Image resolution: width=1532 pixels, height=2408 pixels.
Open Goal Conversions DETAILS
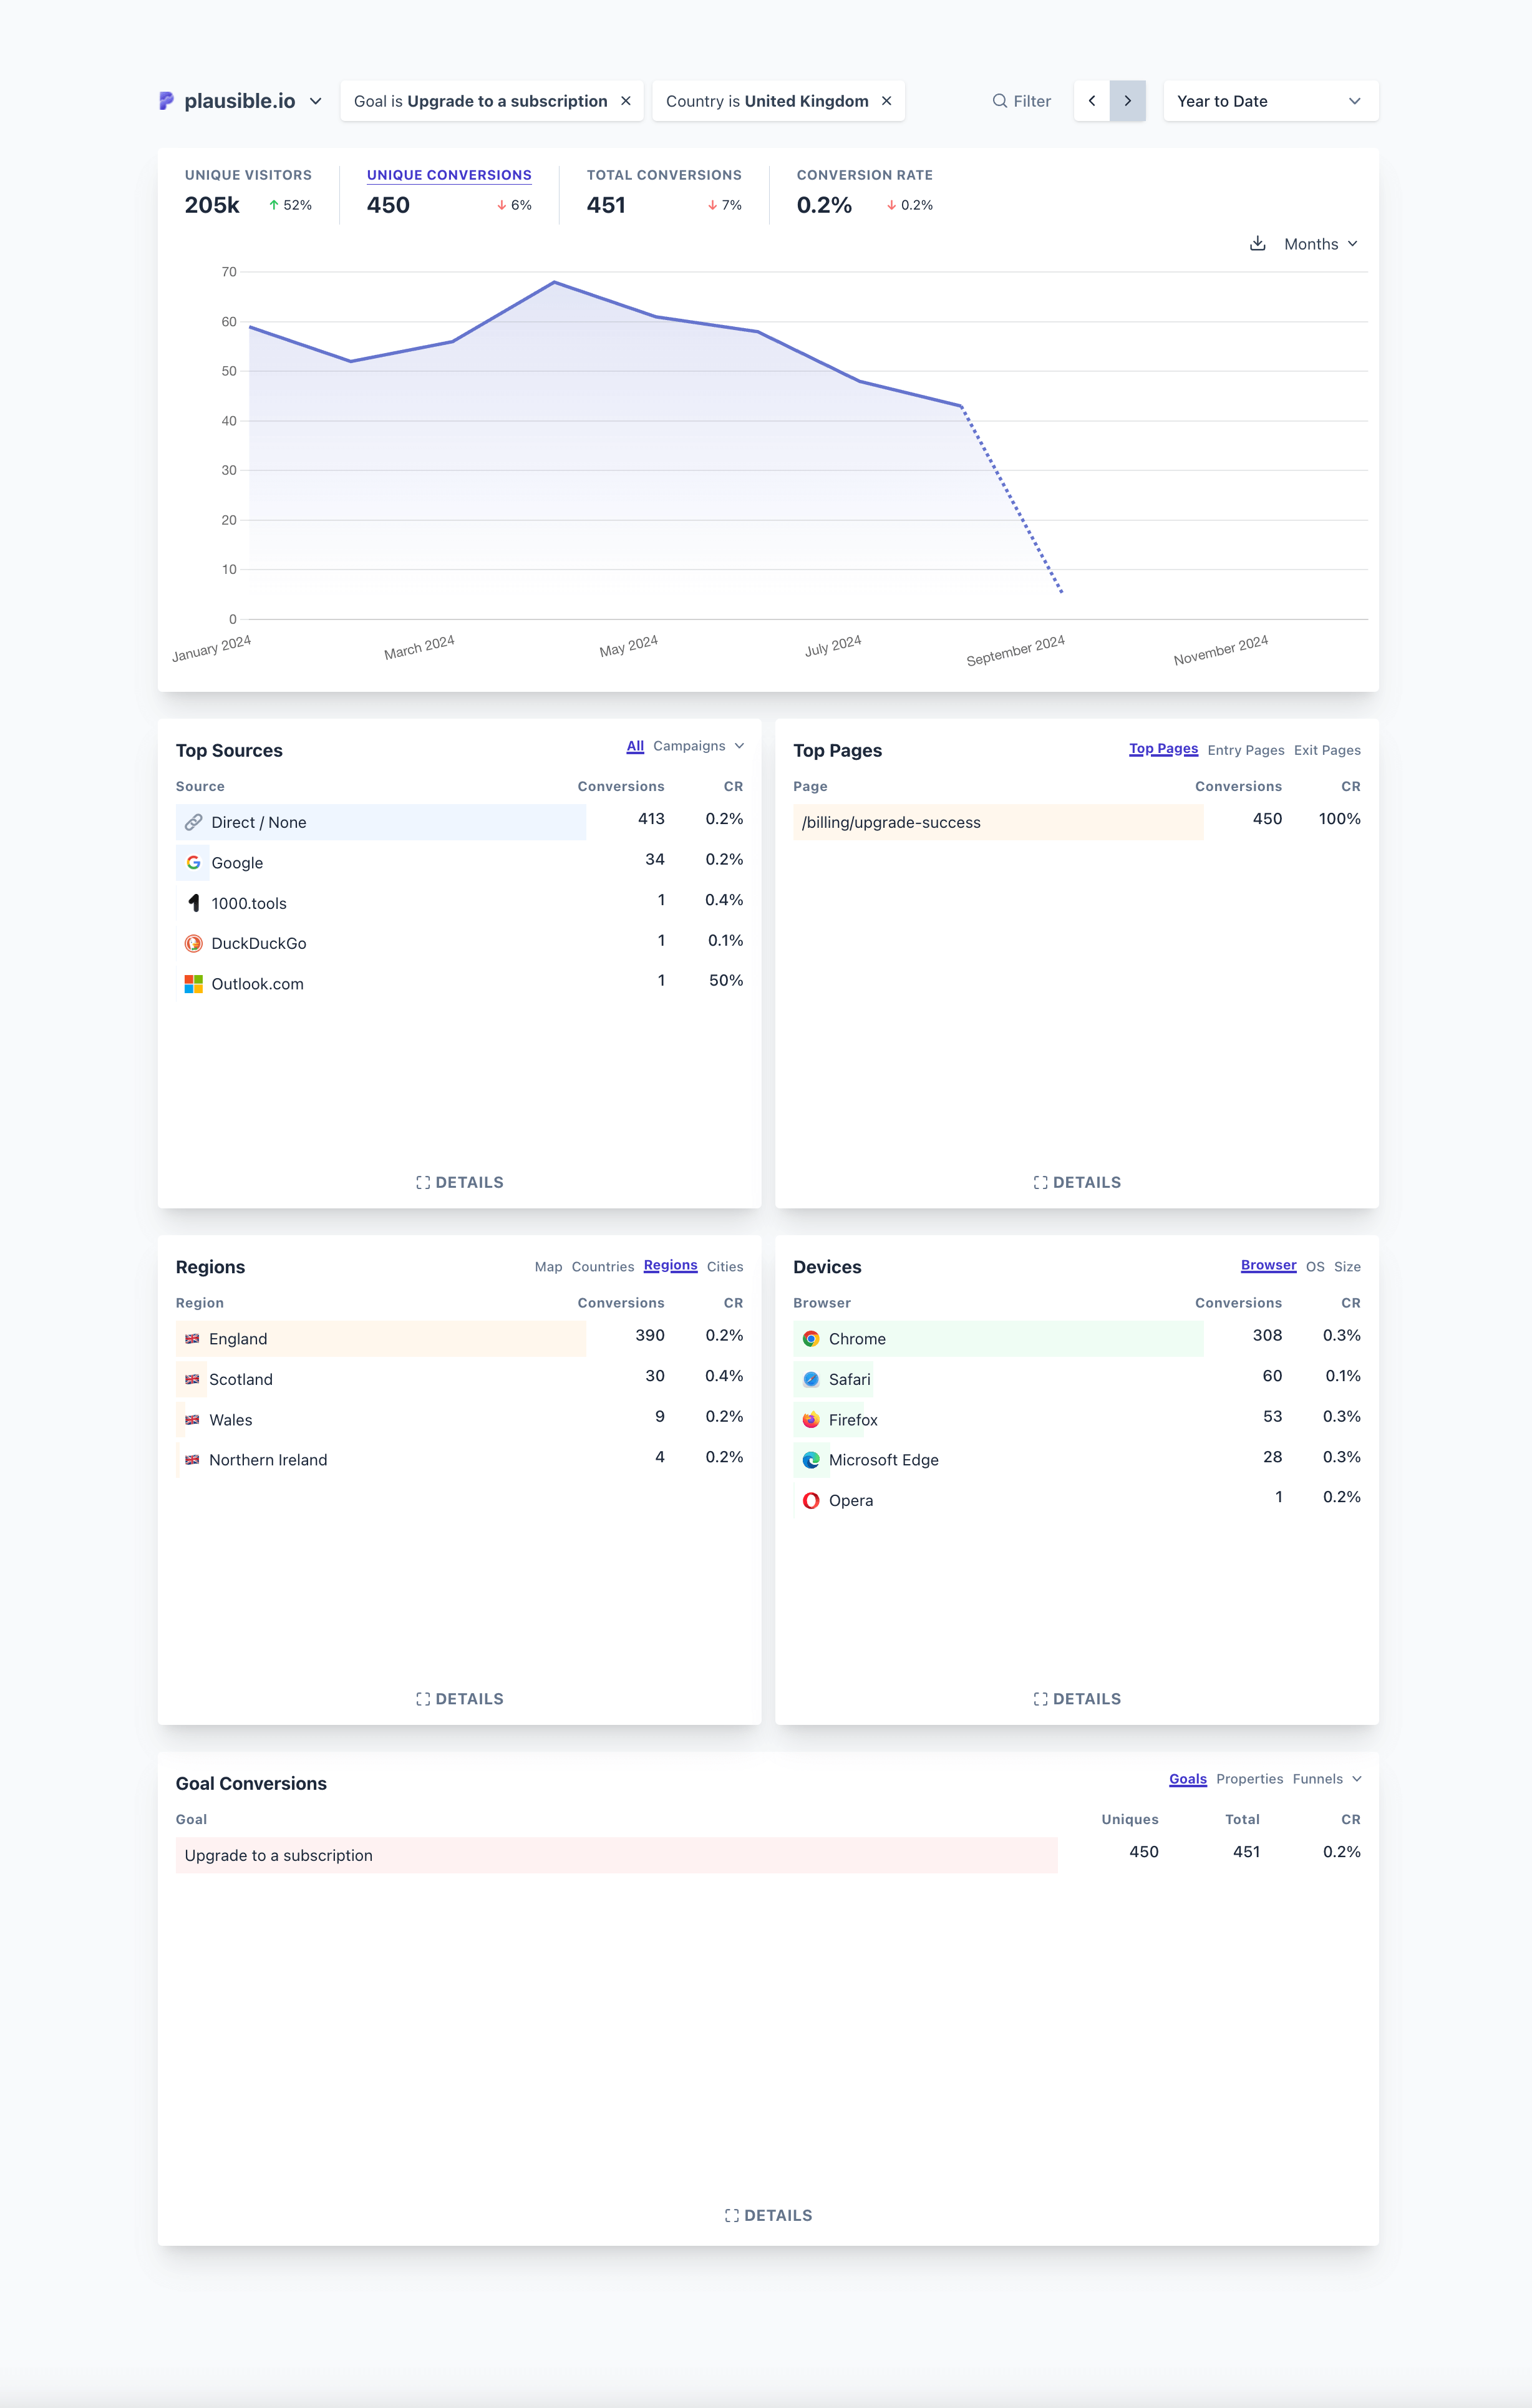click(768, 2216)
